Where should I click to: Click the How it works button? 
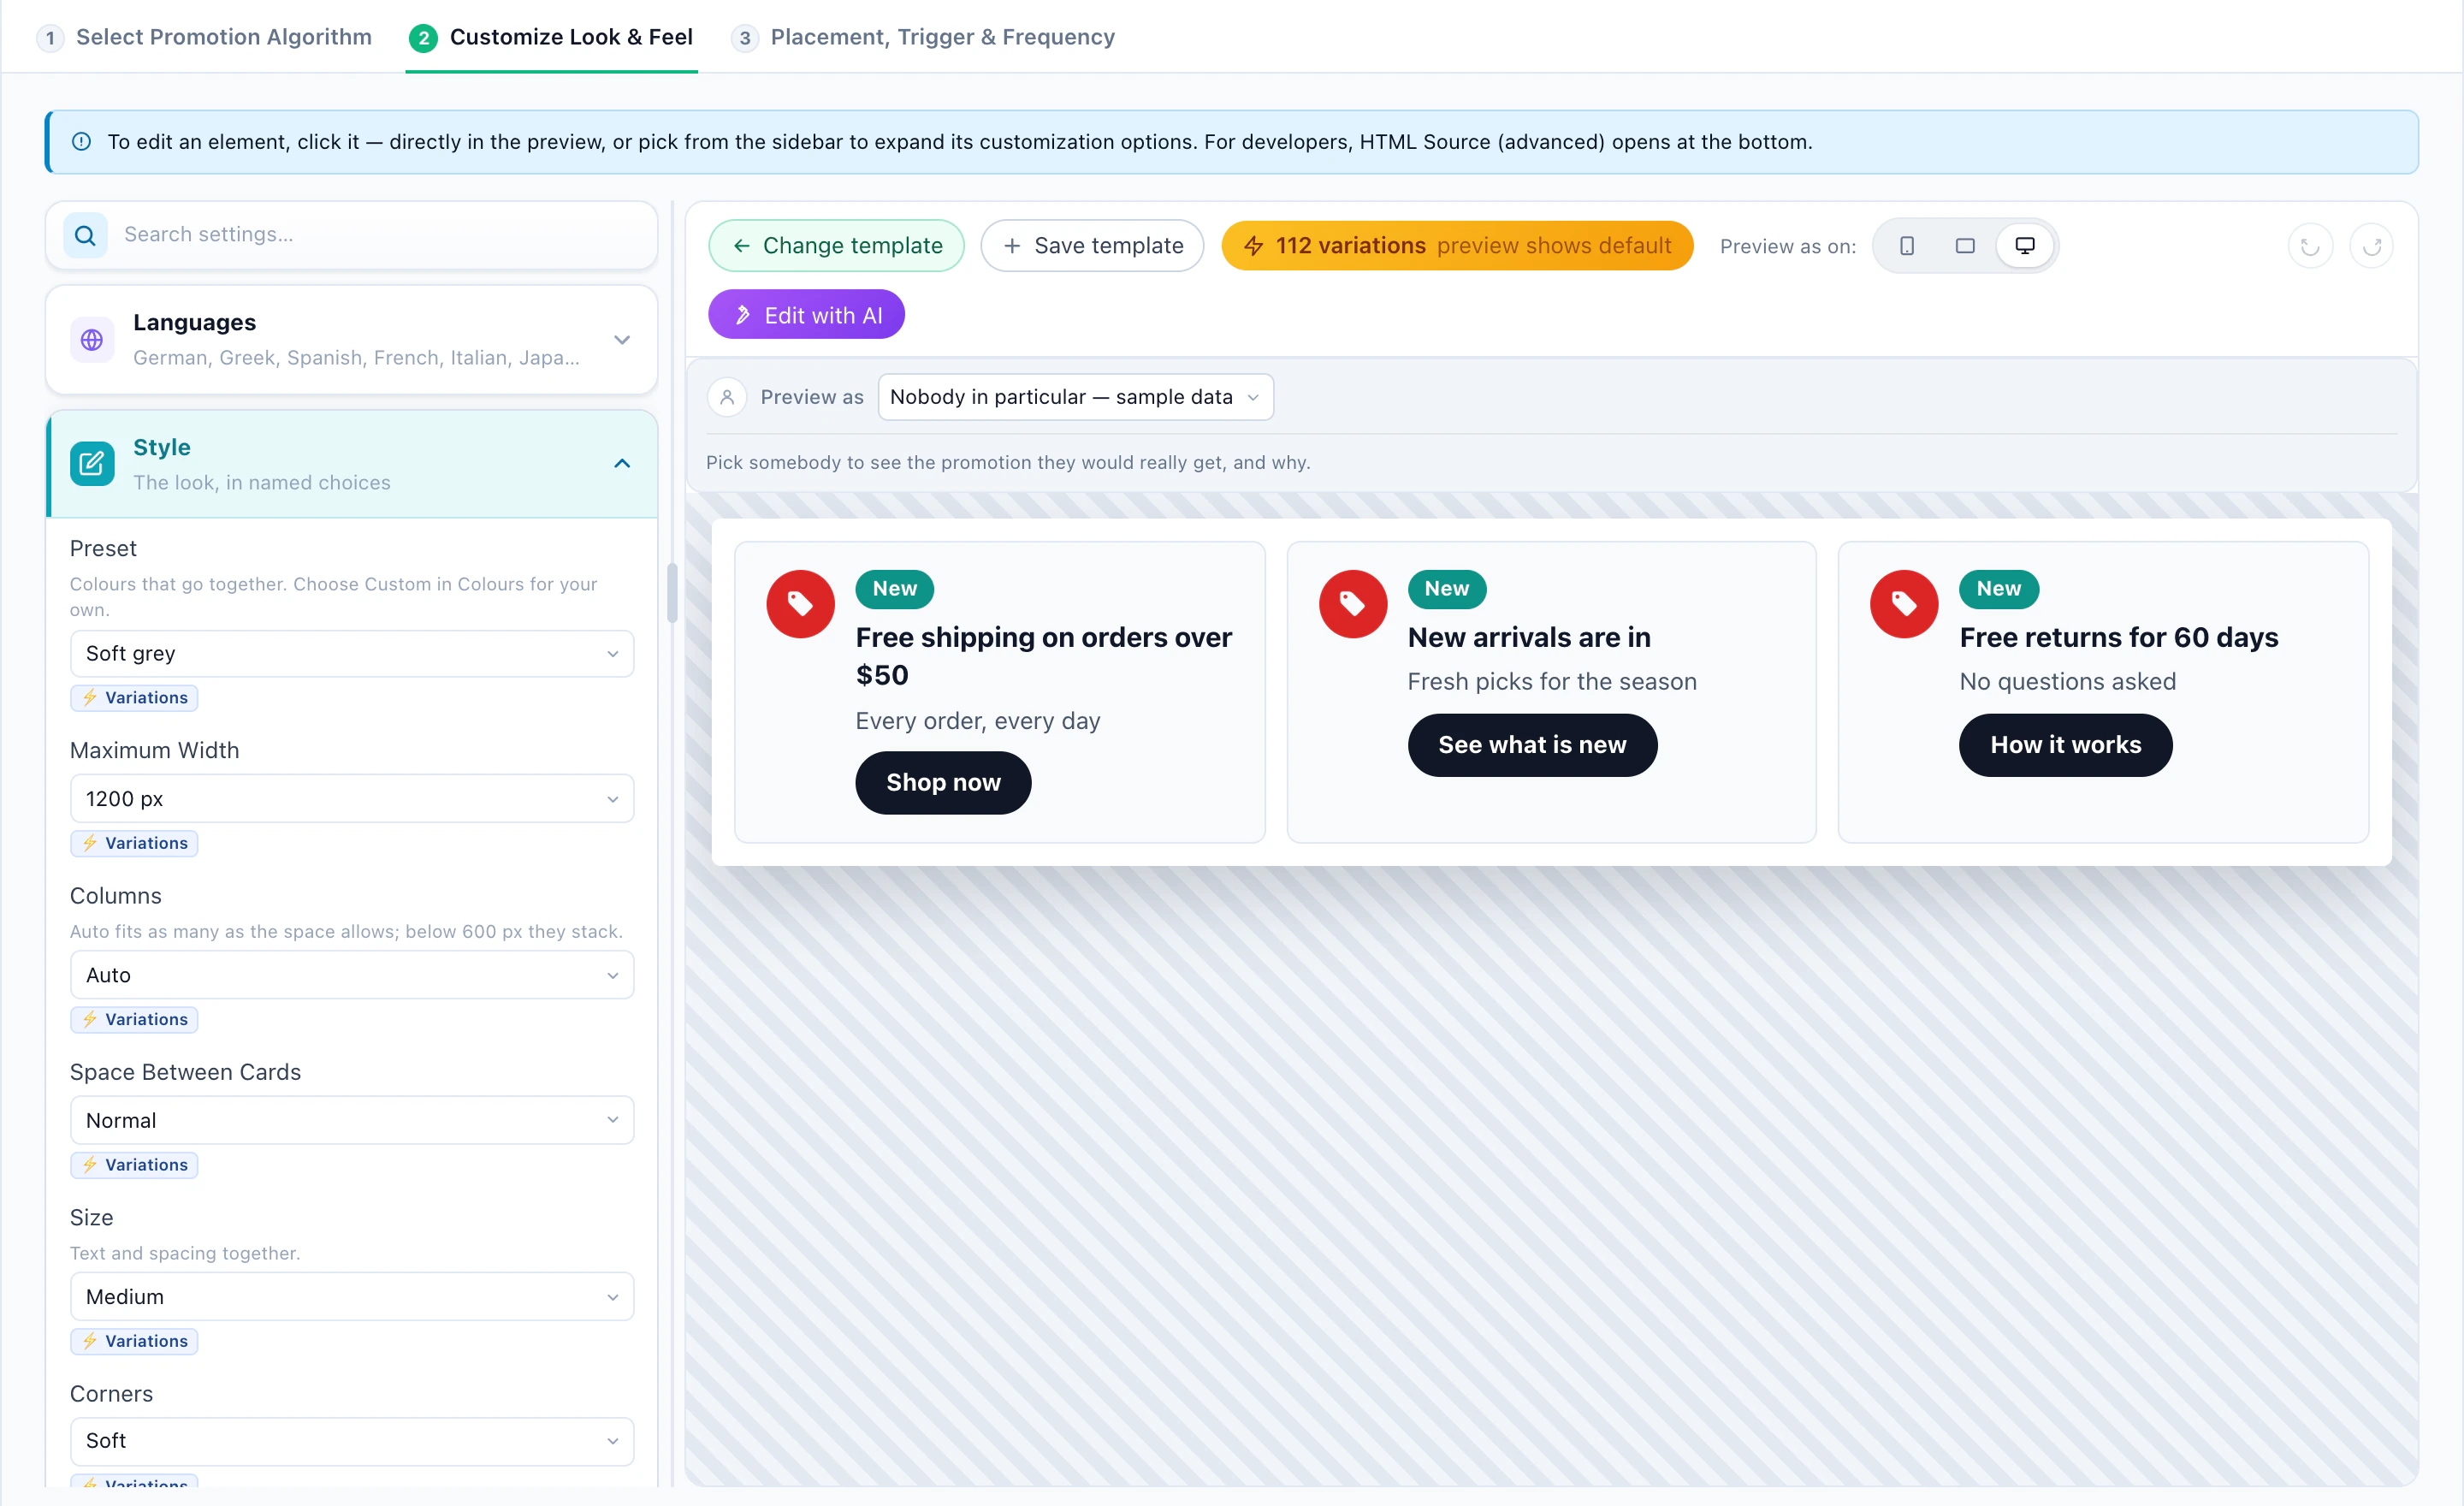(x=2065, y=745)
